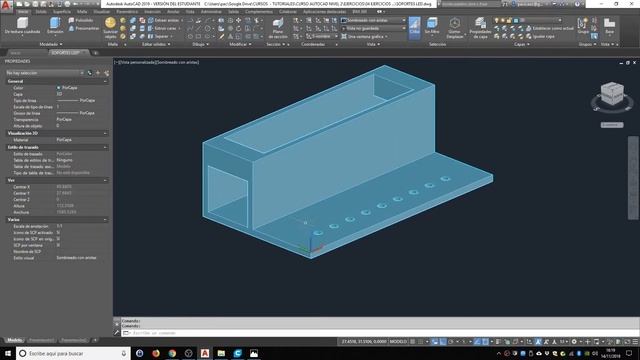Click the quick select icon in Propiedades
This screenshot has height=360, width=640.
pos(107,73)
